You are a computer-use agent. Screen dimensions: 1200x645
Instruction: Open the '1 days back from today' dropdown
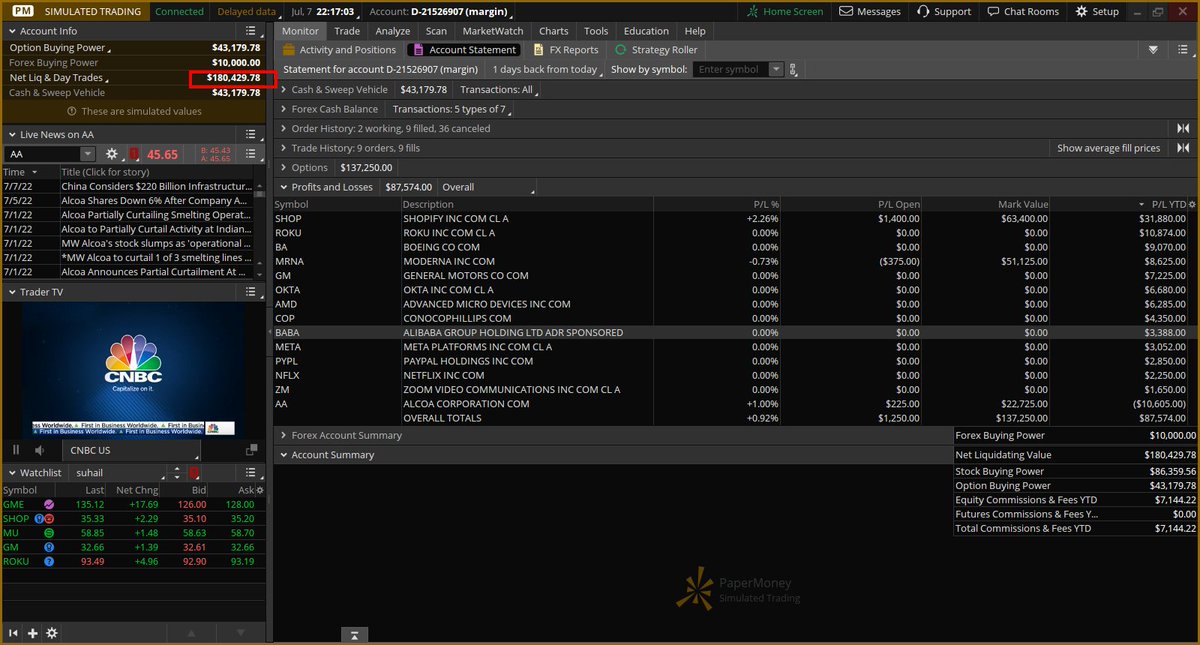pyautogui.click(x=548, y=70)
